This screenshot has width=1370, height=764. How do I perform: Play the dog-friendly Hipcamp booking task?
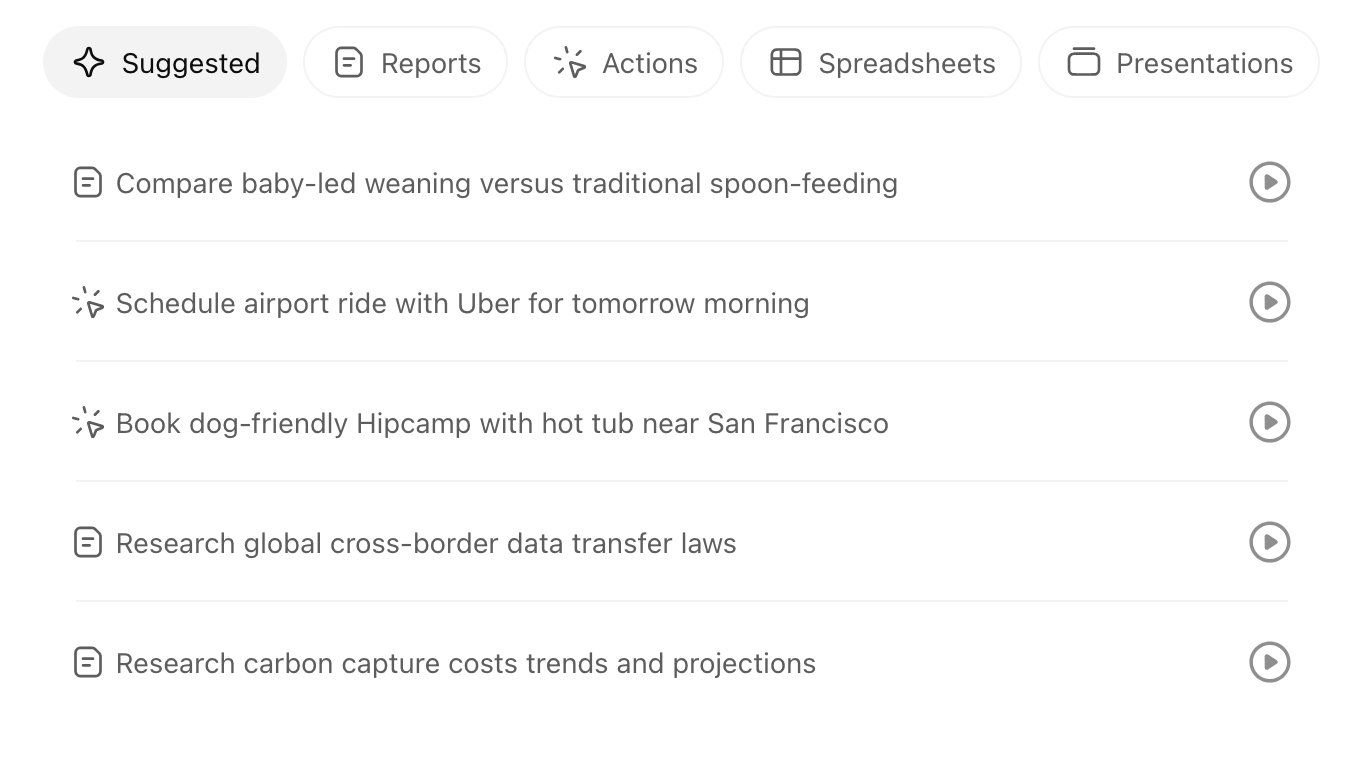pos(1270,422)
